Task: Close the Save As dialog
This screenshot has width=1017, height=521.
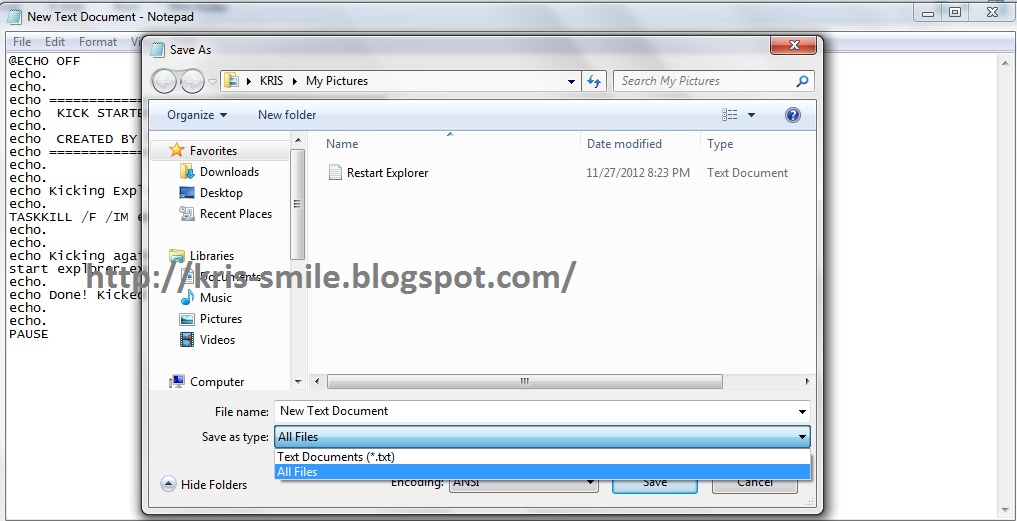Action: point(793,45)
